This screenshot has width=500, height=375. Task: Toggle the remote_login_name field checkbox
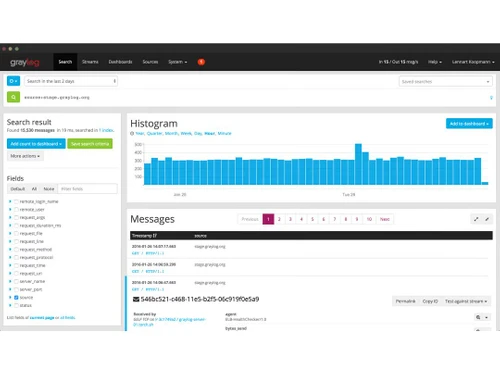click(16, 201)
